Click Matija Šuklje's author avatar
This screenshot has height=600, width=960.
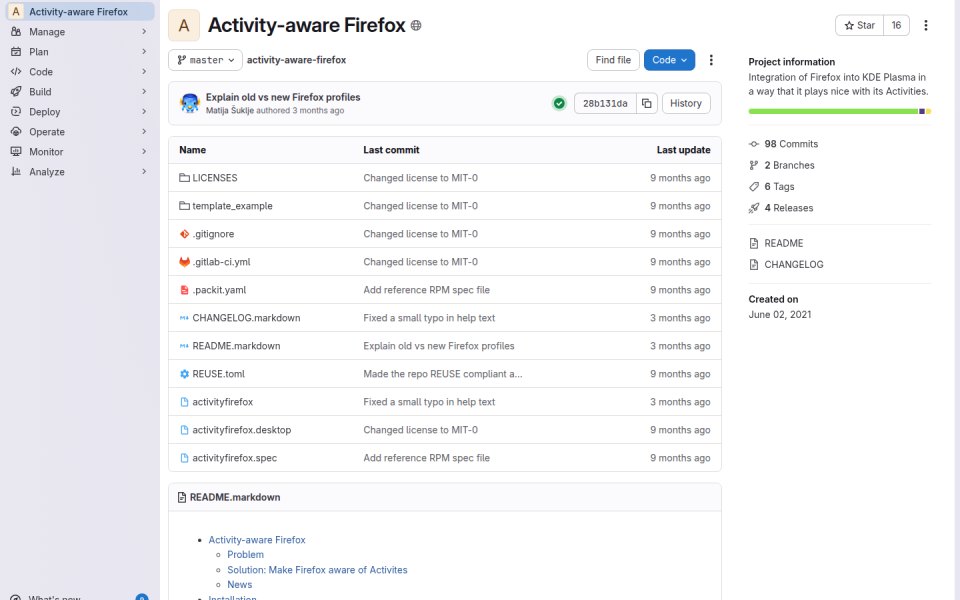190,103
